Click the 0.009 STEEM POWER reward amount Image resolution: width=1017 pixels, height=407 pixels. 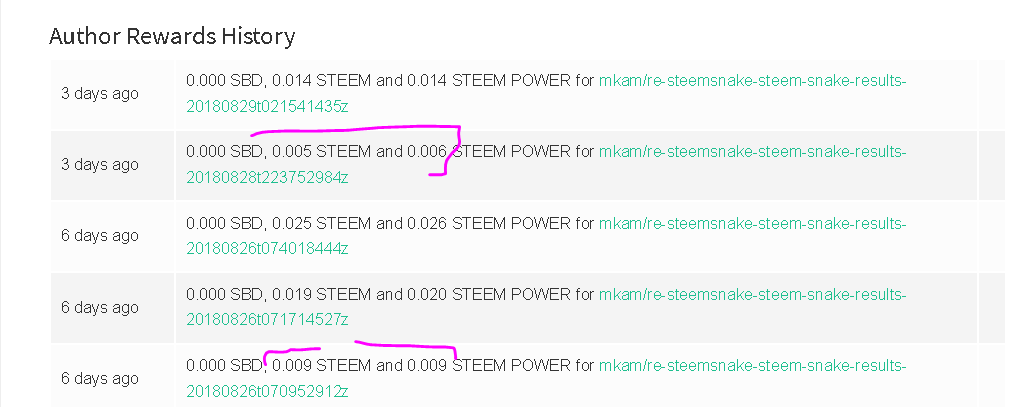pos(489,366)
